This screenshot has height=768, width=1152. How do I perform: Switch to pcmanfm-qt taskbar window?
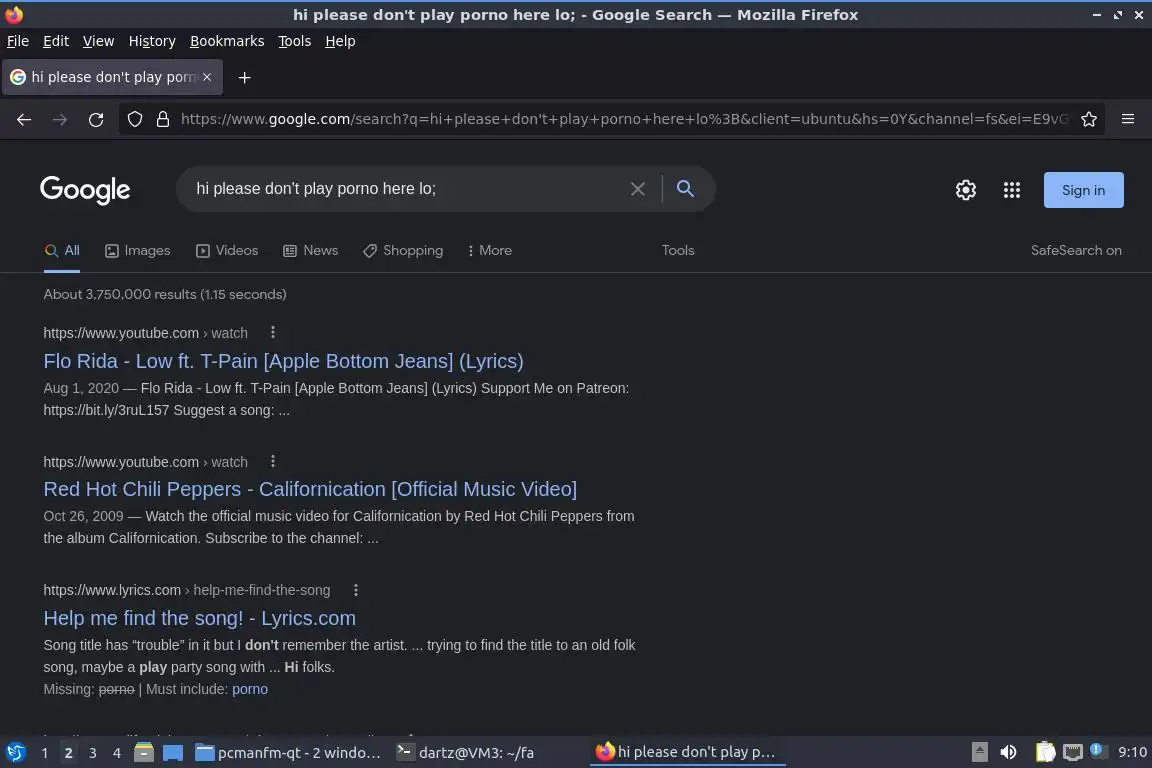(288, 753)
